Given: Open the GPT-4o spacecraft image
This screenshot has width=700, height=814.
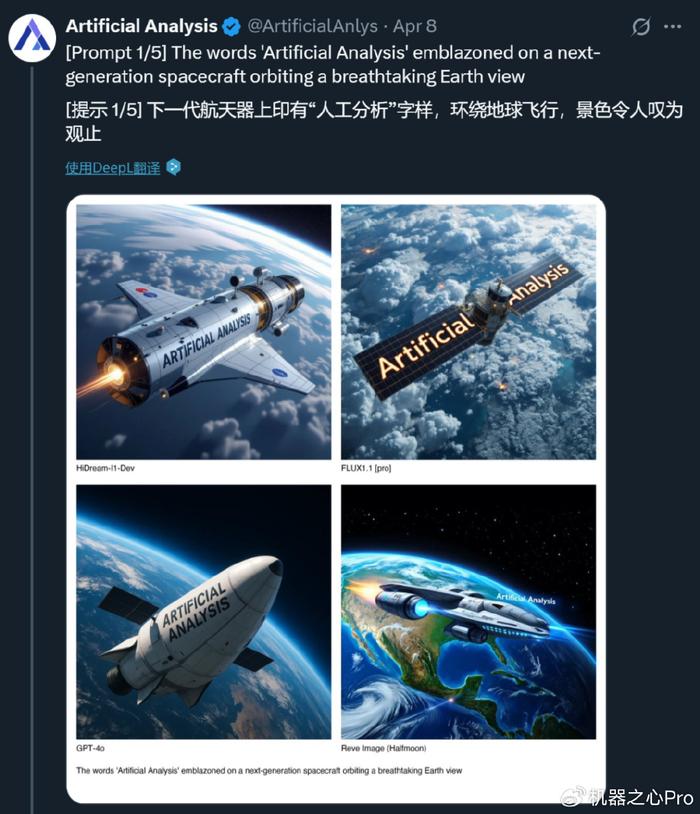Looking at the screenshot, I should (204, 612).
